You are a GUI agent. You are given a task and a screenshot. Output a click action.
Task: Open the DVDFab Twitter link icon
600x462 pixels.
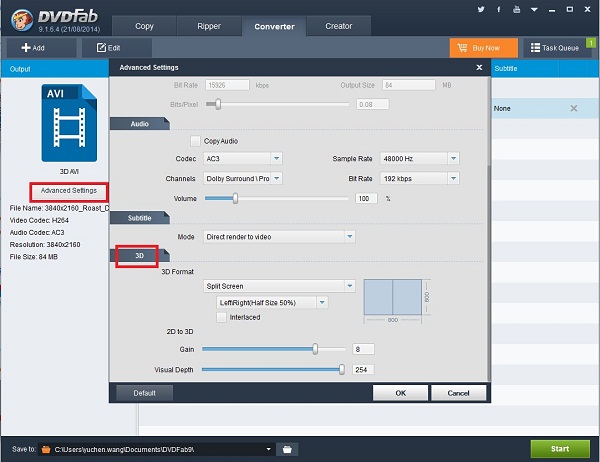pos(481,10)
